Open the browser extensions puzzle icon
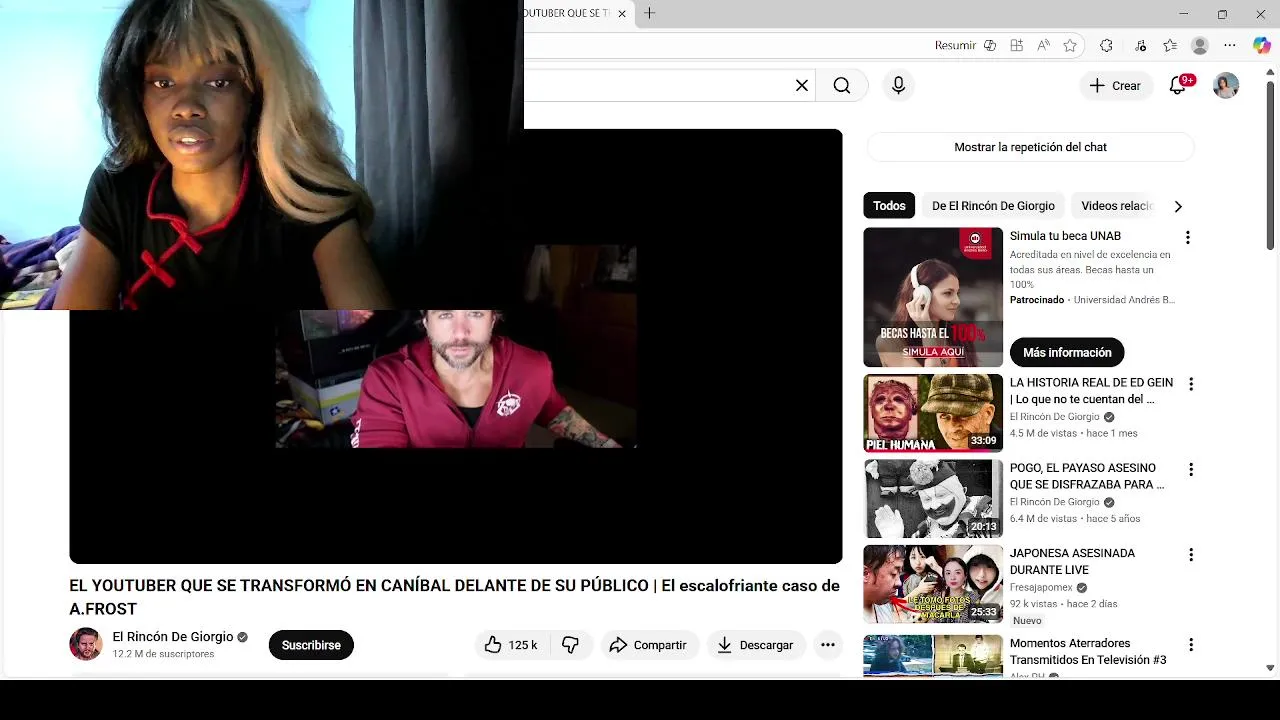The width and height of the screenshot is (1280, 720). coord(1106,45)
